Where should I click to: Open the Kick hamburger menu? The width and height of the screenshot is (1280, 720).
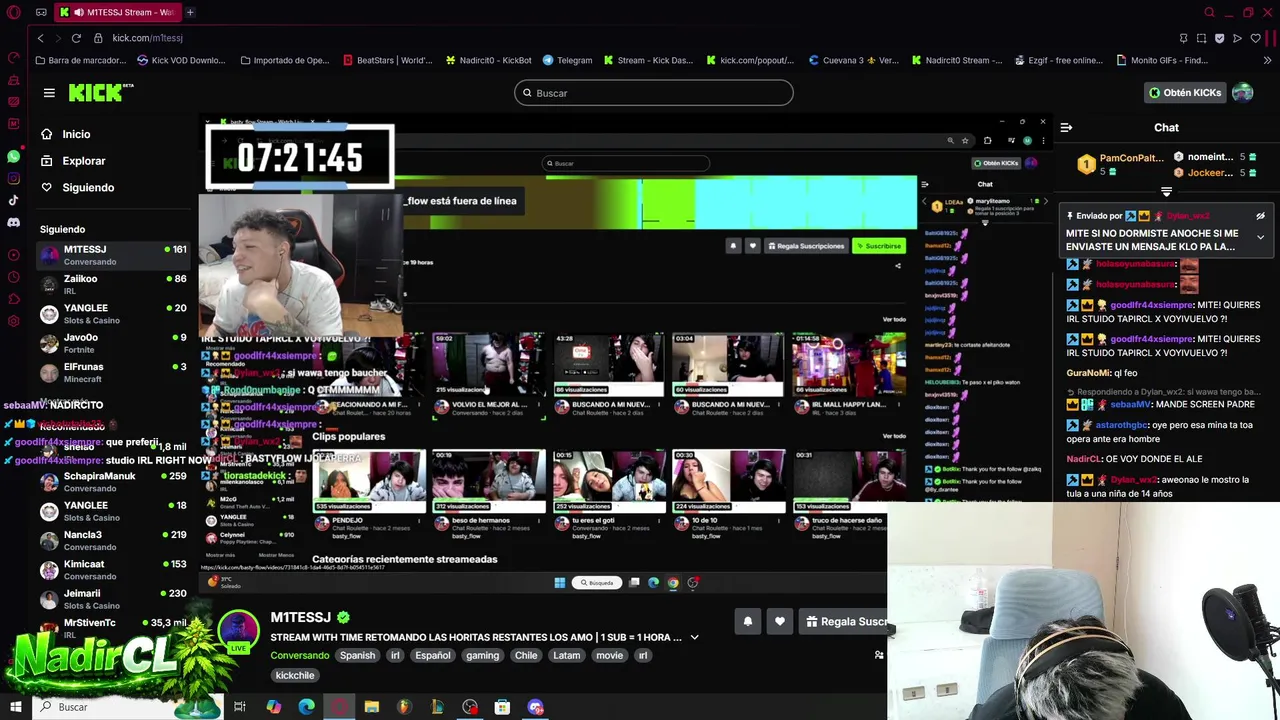[49, 93]
